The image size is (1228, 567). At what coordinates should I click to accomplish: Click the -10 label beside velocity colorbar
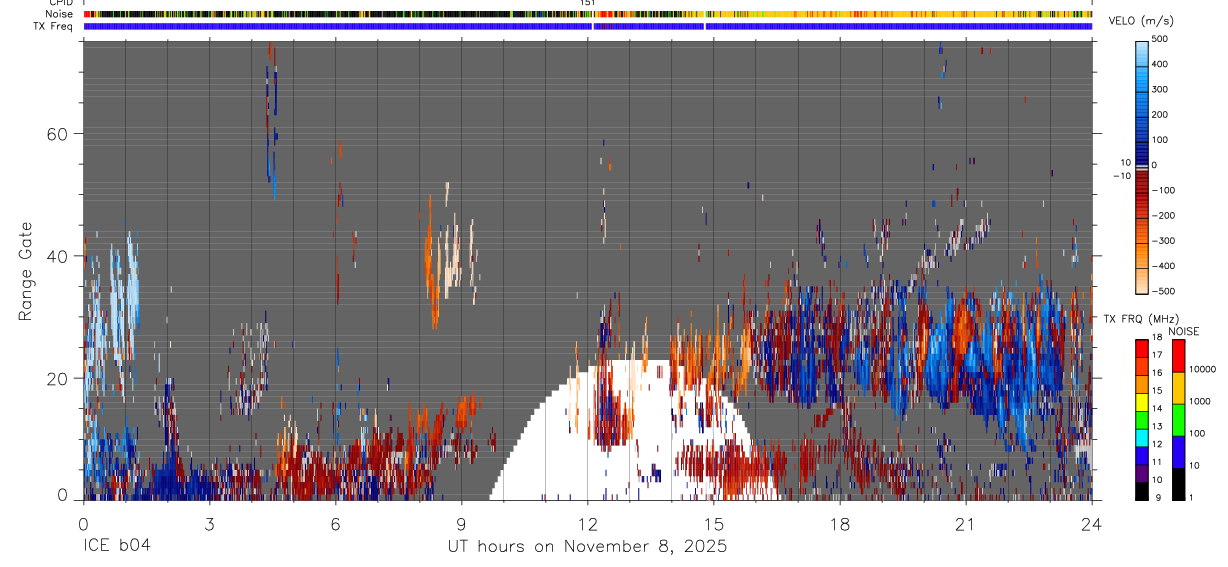pos(1123,176)
